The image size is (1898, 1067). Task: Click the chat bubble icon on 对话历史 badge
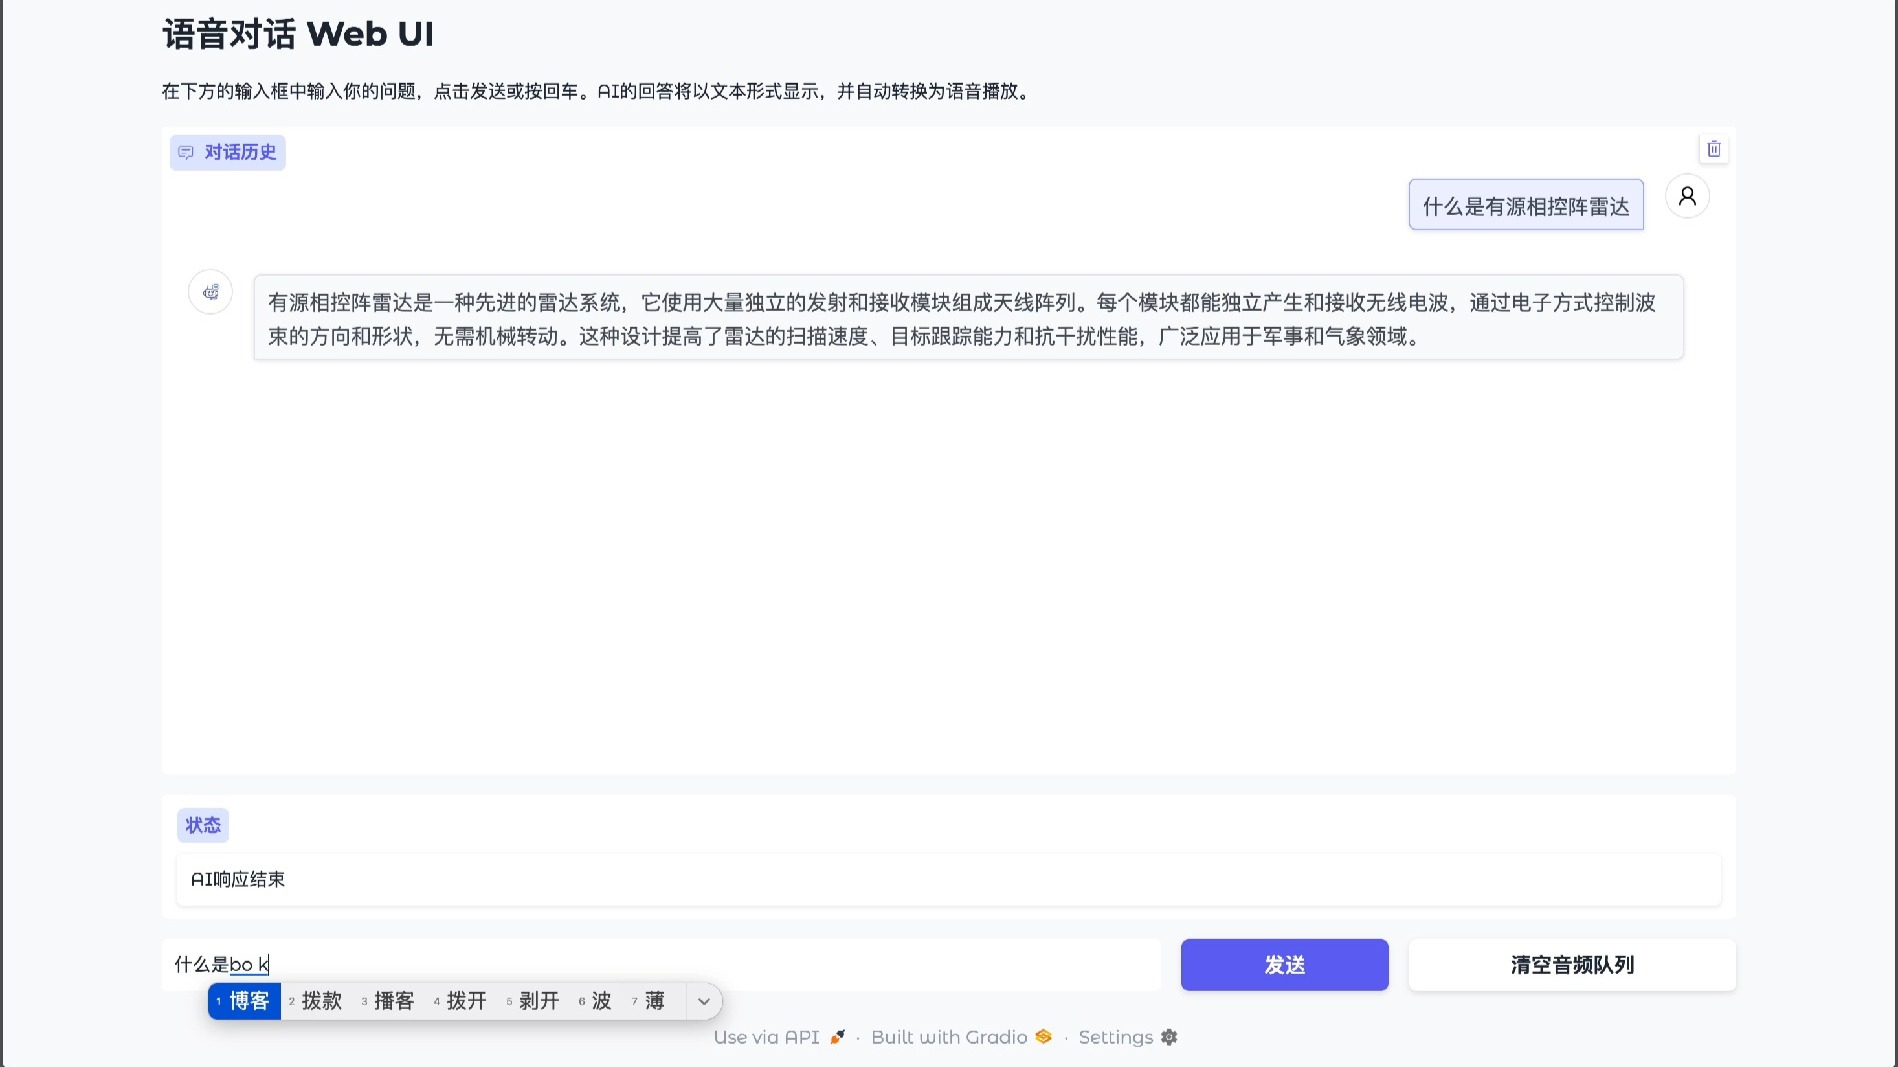186,152
